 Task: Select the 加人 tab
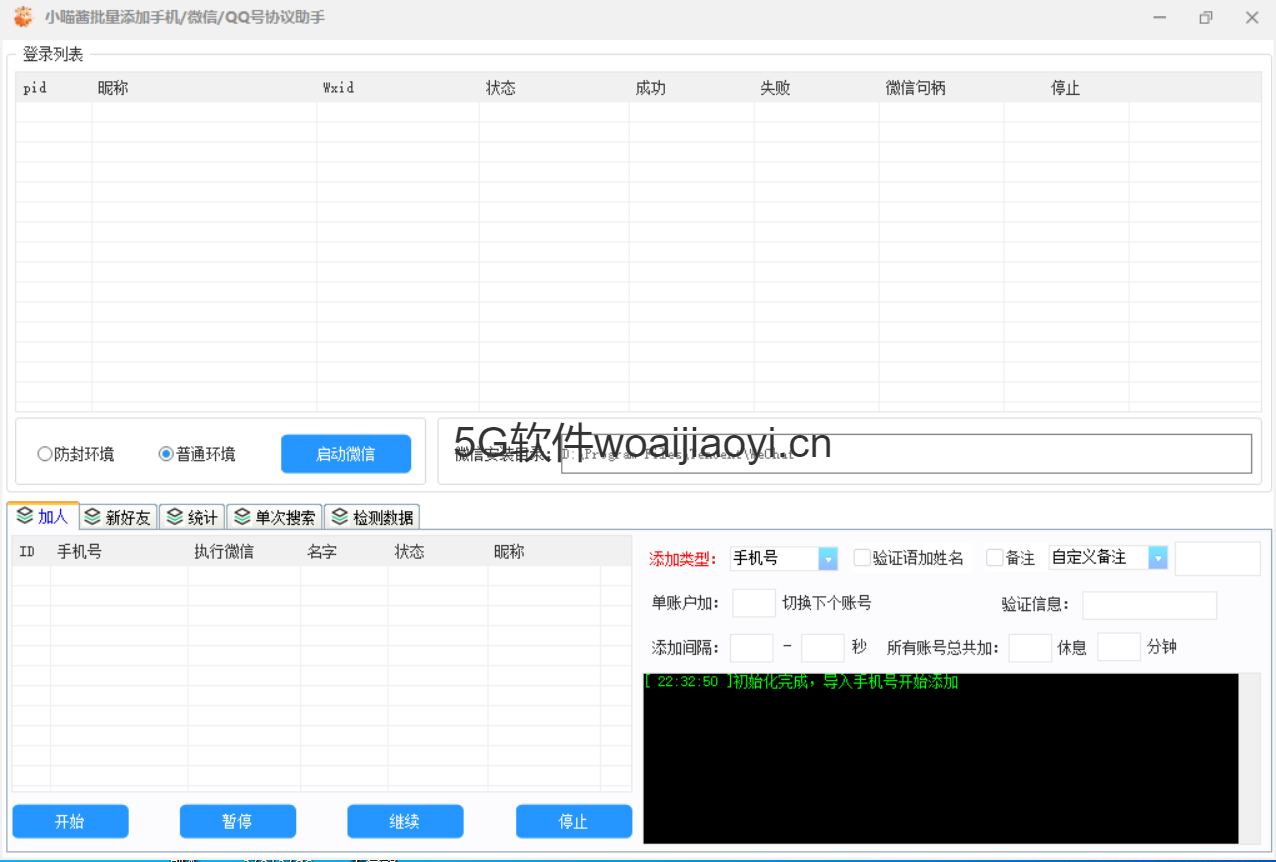click(43, 516)
